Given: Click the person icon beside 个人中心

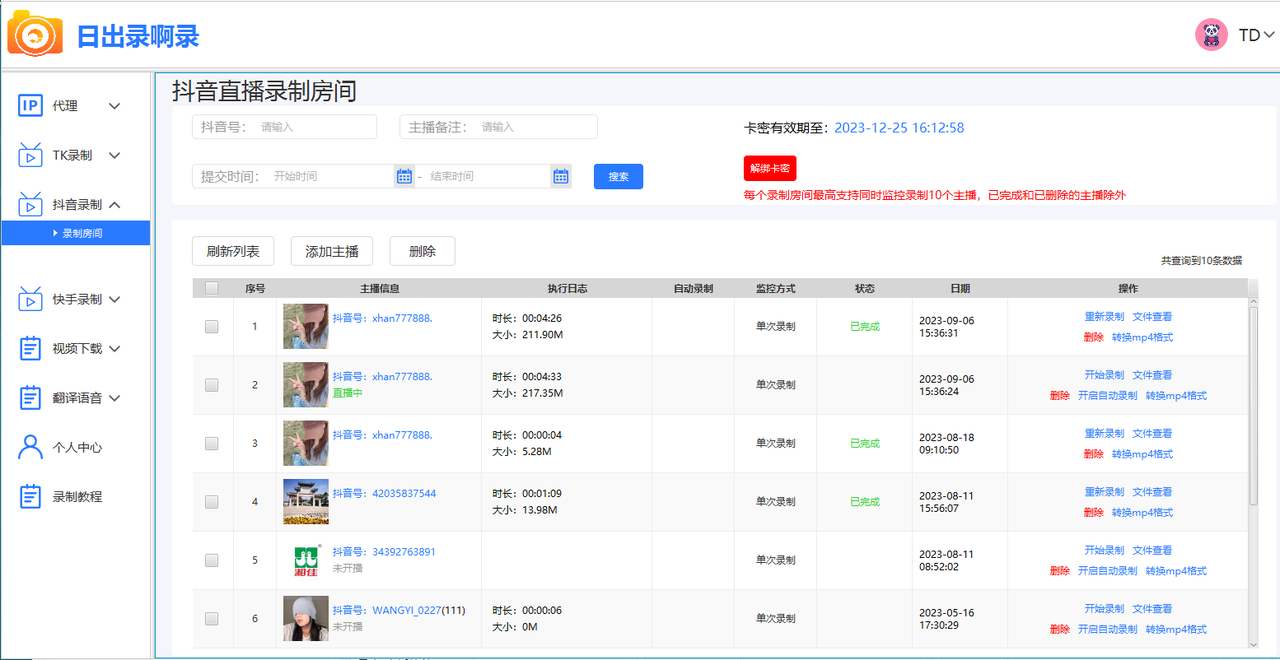Looking at the screenshot, I should 31,447.
